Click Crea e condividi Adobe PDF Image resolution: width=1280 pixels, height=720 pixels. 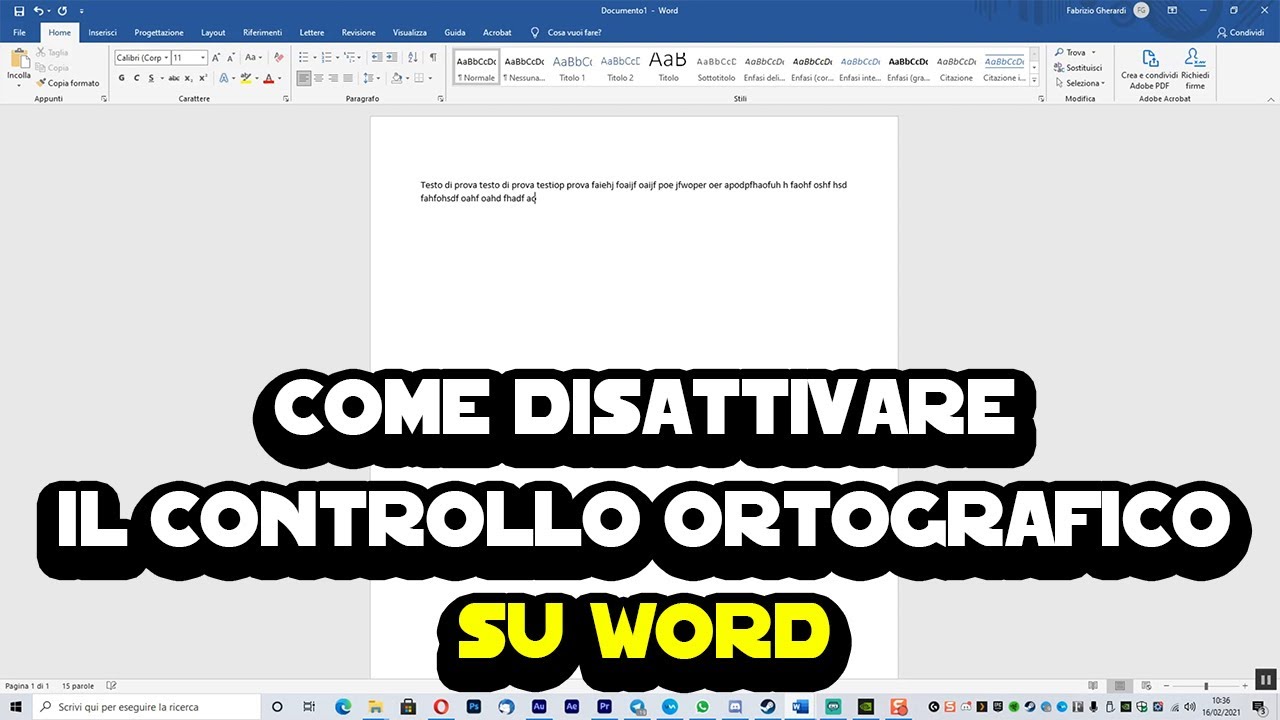coord(1149,68)
